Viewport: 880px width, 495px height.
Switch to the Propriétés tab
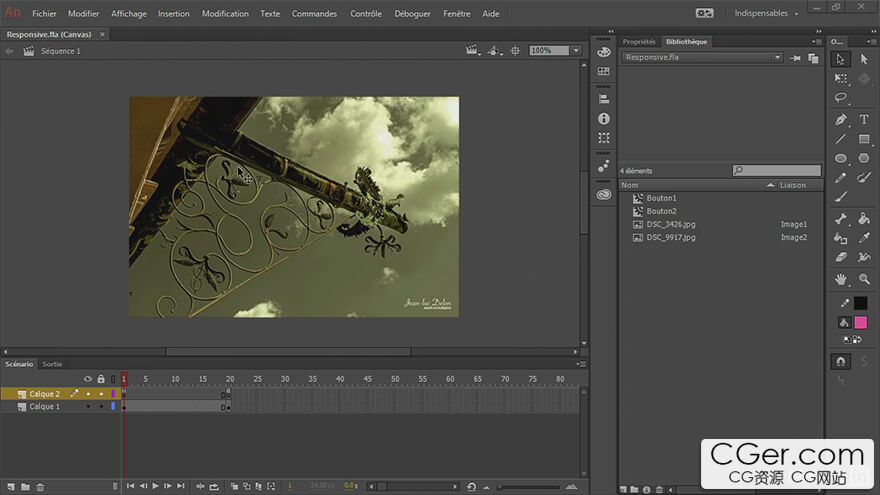tap(638, 42)
